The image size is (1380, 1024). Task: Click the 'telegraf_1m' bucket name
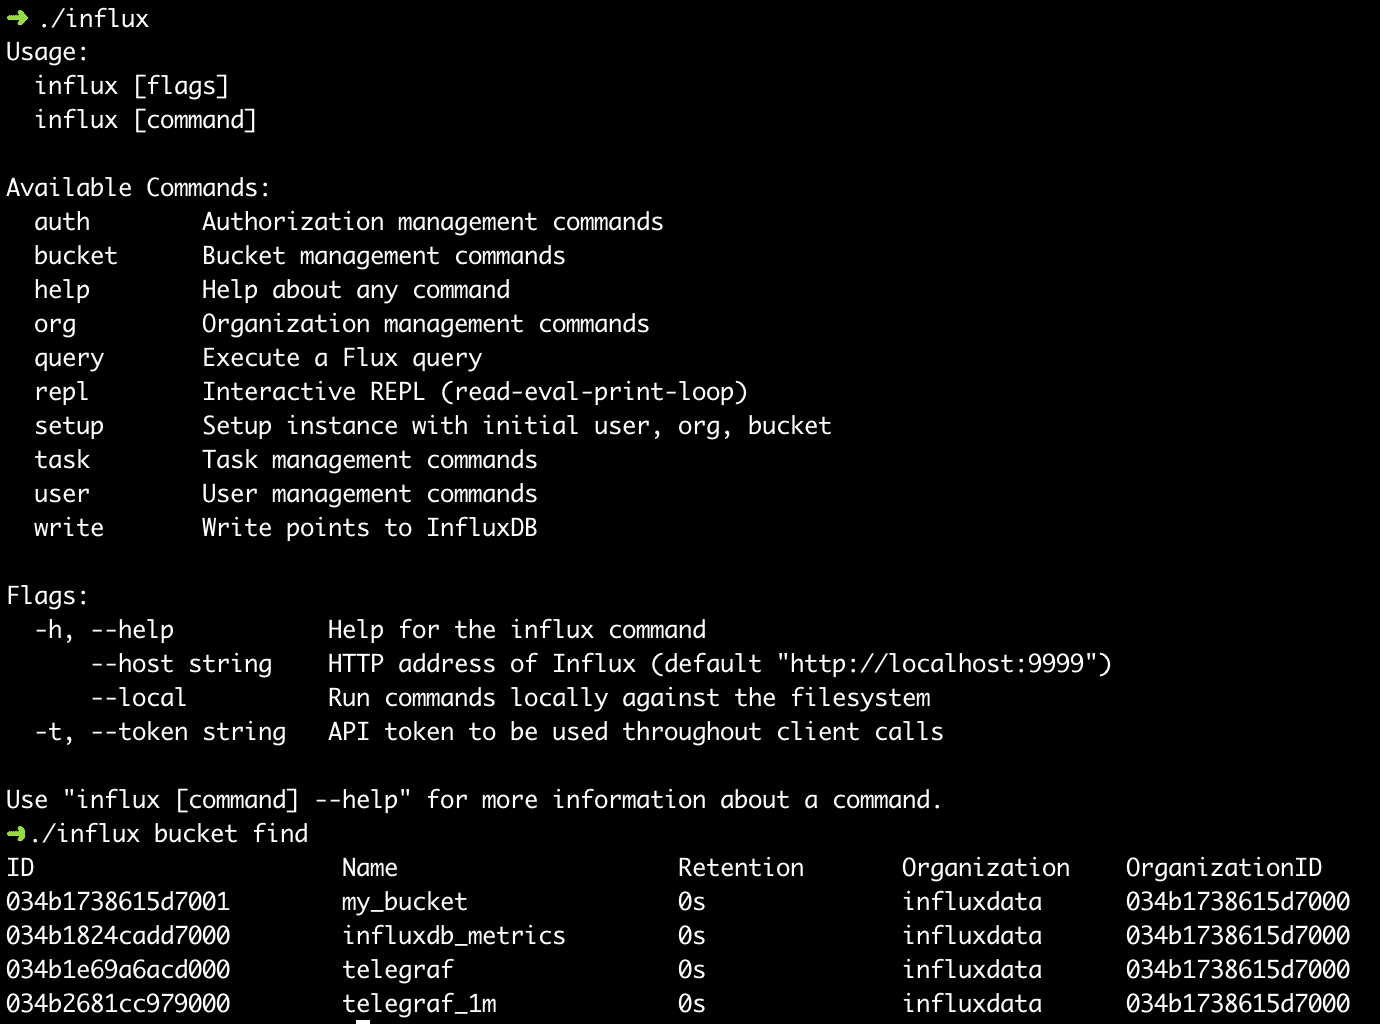pos(419,1004)
